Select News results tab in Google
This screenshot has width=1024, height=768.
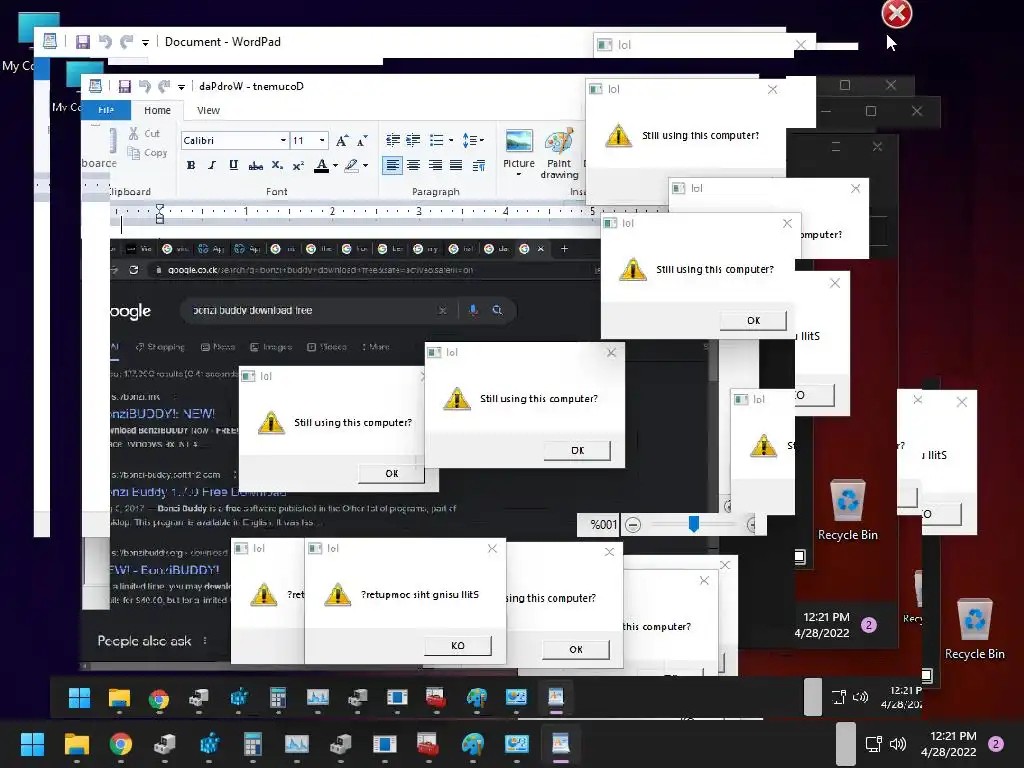[218, 347]
